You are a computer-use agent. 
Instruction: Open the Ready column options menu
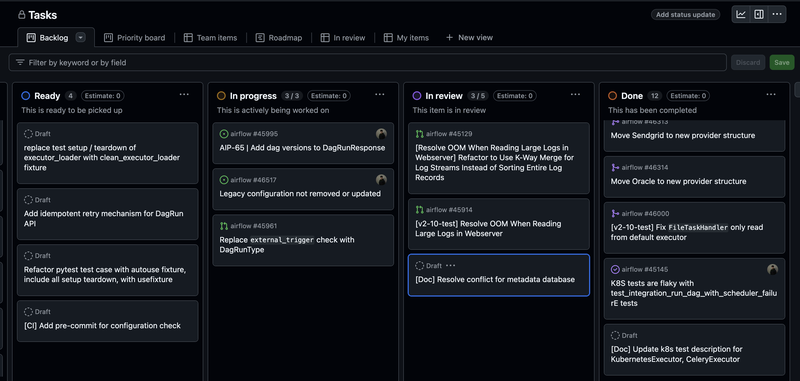click(x=184, y=94)
